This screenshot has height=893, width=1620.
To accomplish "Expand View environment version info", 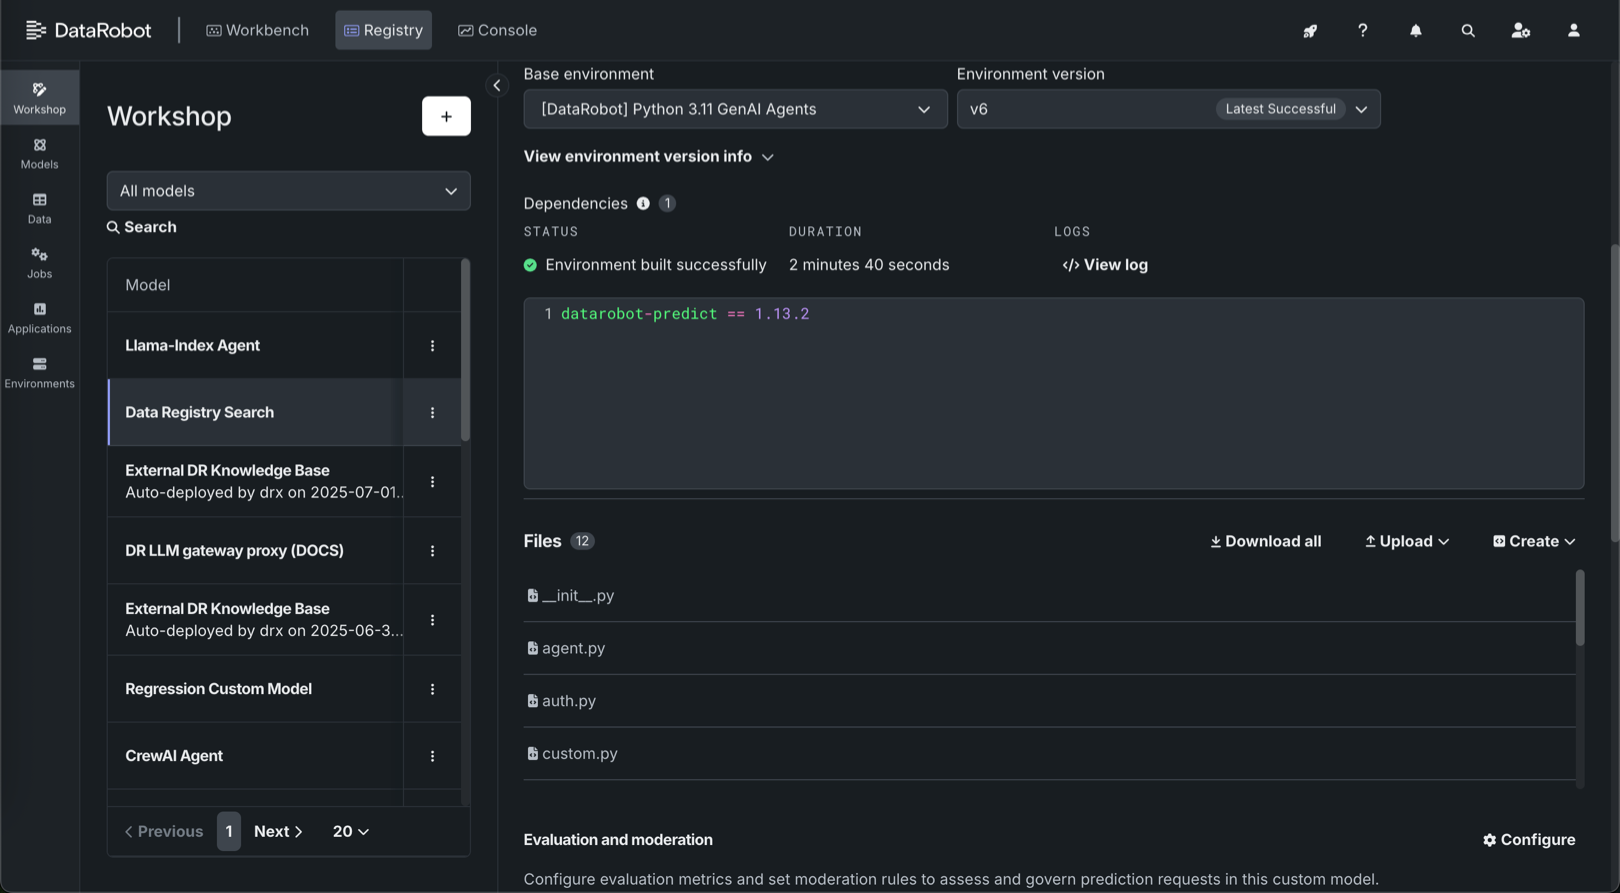I will pos(648,157).
